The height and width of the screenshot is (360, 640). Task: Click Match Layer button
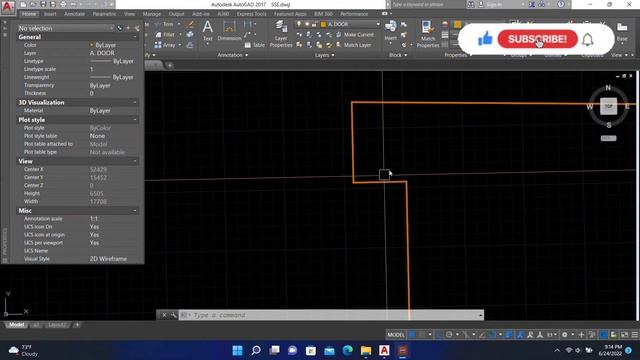point(353,45)
